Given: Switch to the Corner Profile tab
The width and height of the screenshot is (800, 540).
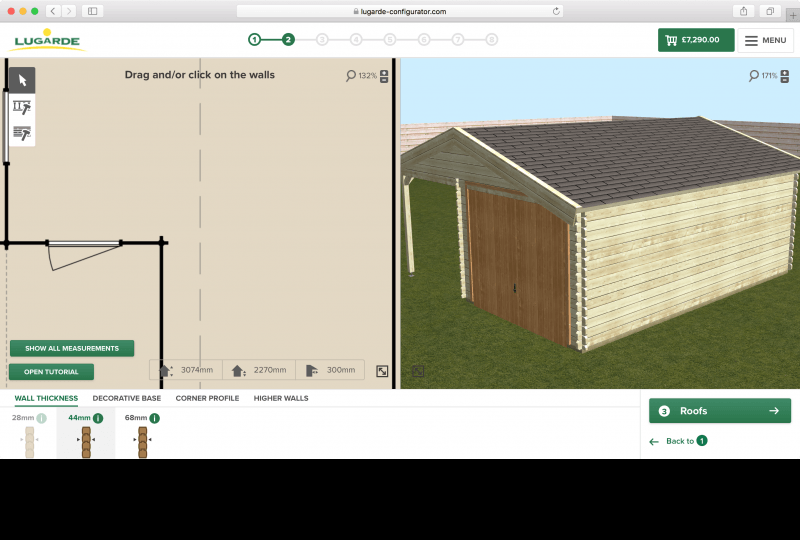Looking at the screenshot, I should pos(207,398).
